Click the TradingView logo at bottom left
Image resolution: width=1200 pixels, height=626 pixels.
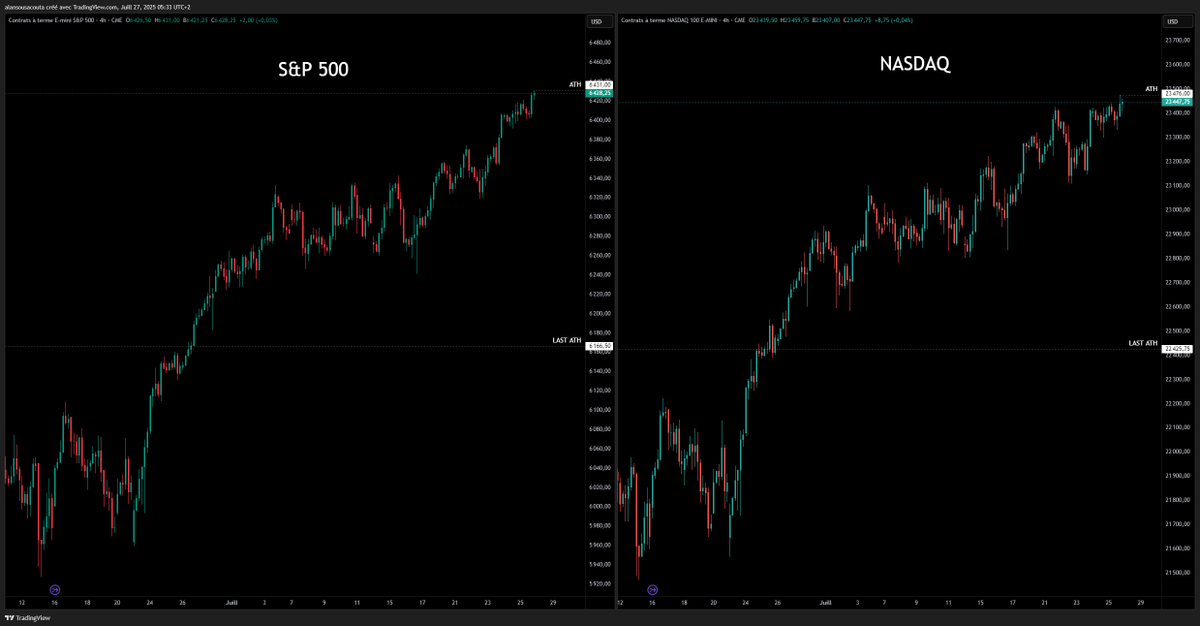[x=28, y=618]
